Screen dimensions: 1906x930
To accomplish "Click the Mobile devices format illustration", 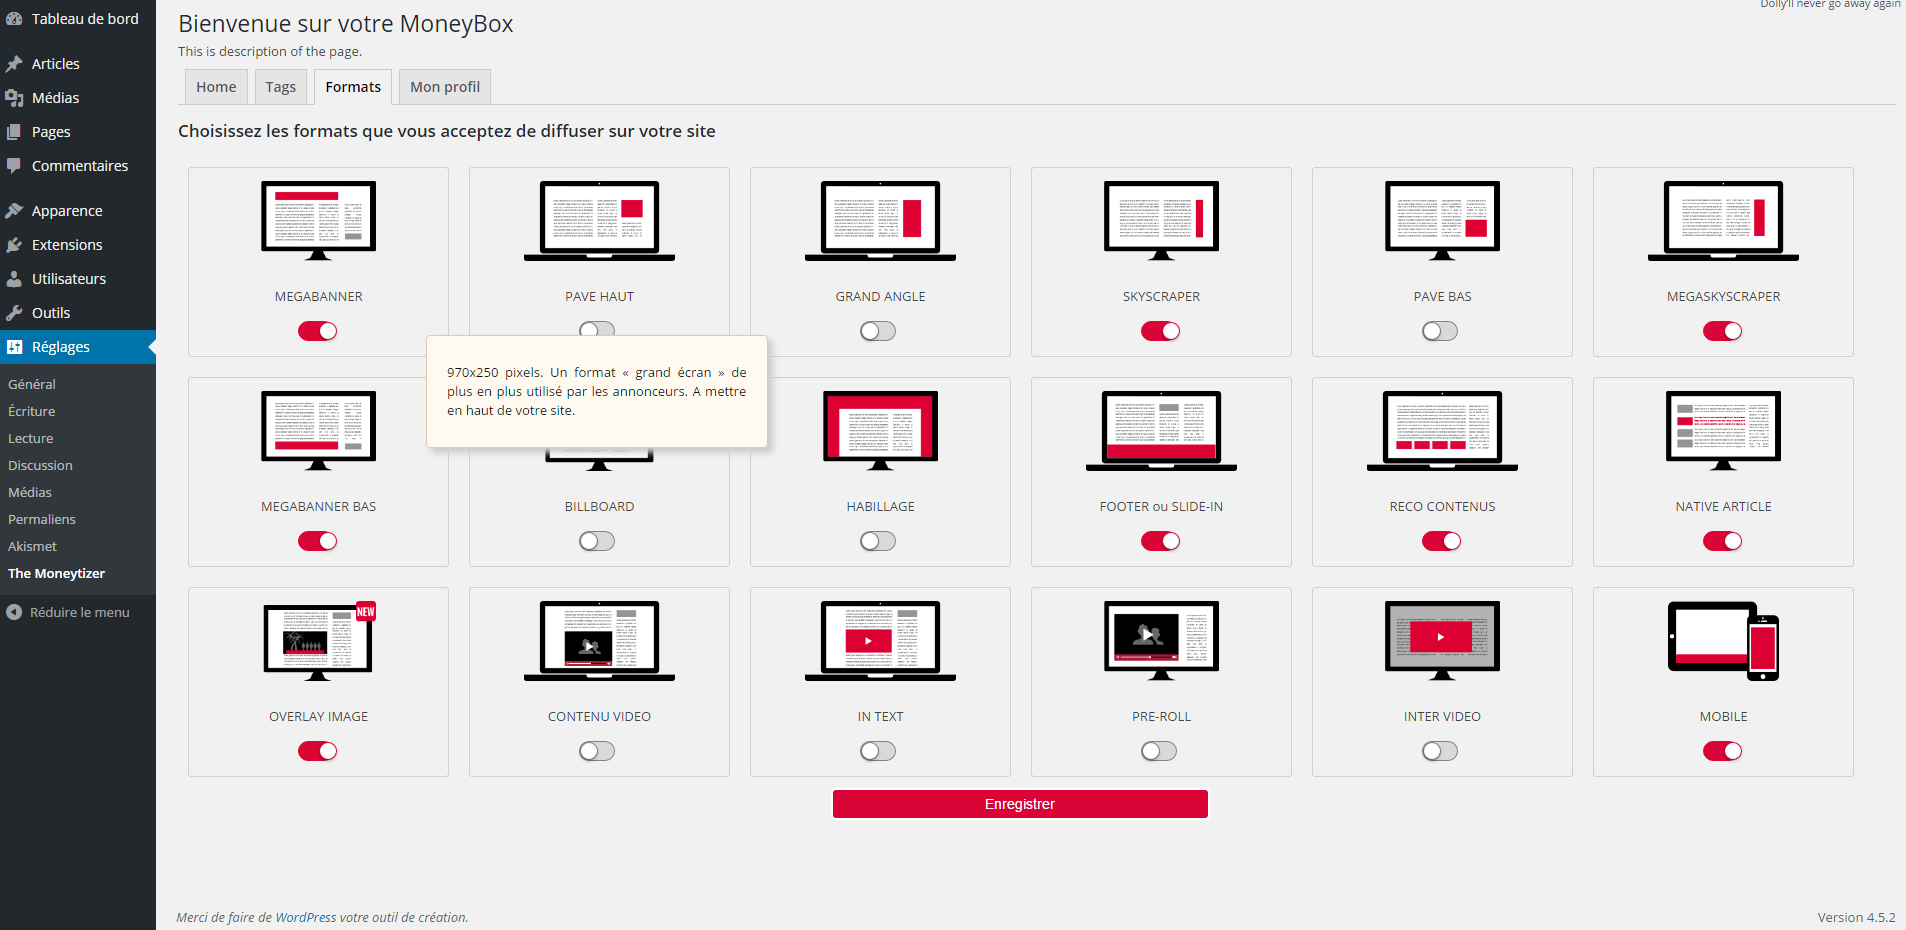I will [x=1724, y=641].
